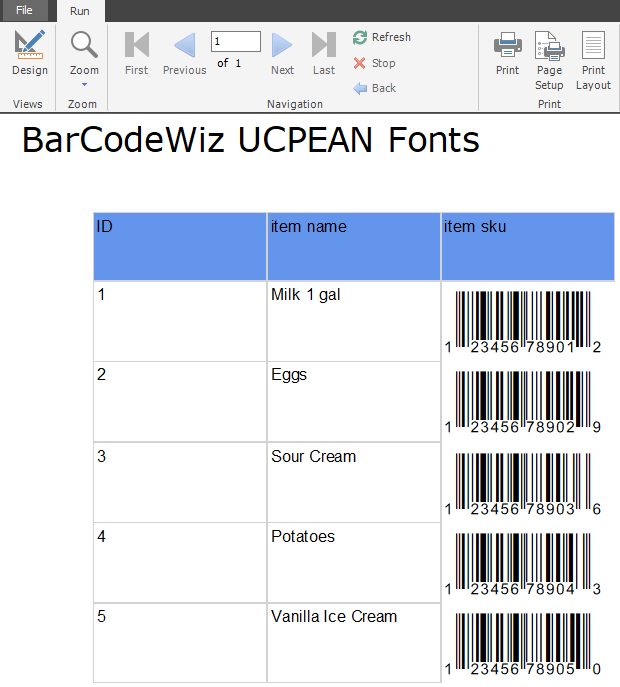Screen dimensions: 620x687
Task: Click ID cell with value 5
Action: (x=180, y=643)
